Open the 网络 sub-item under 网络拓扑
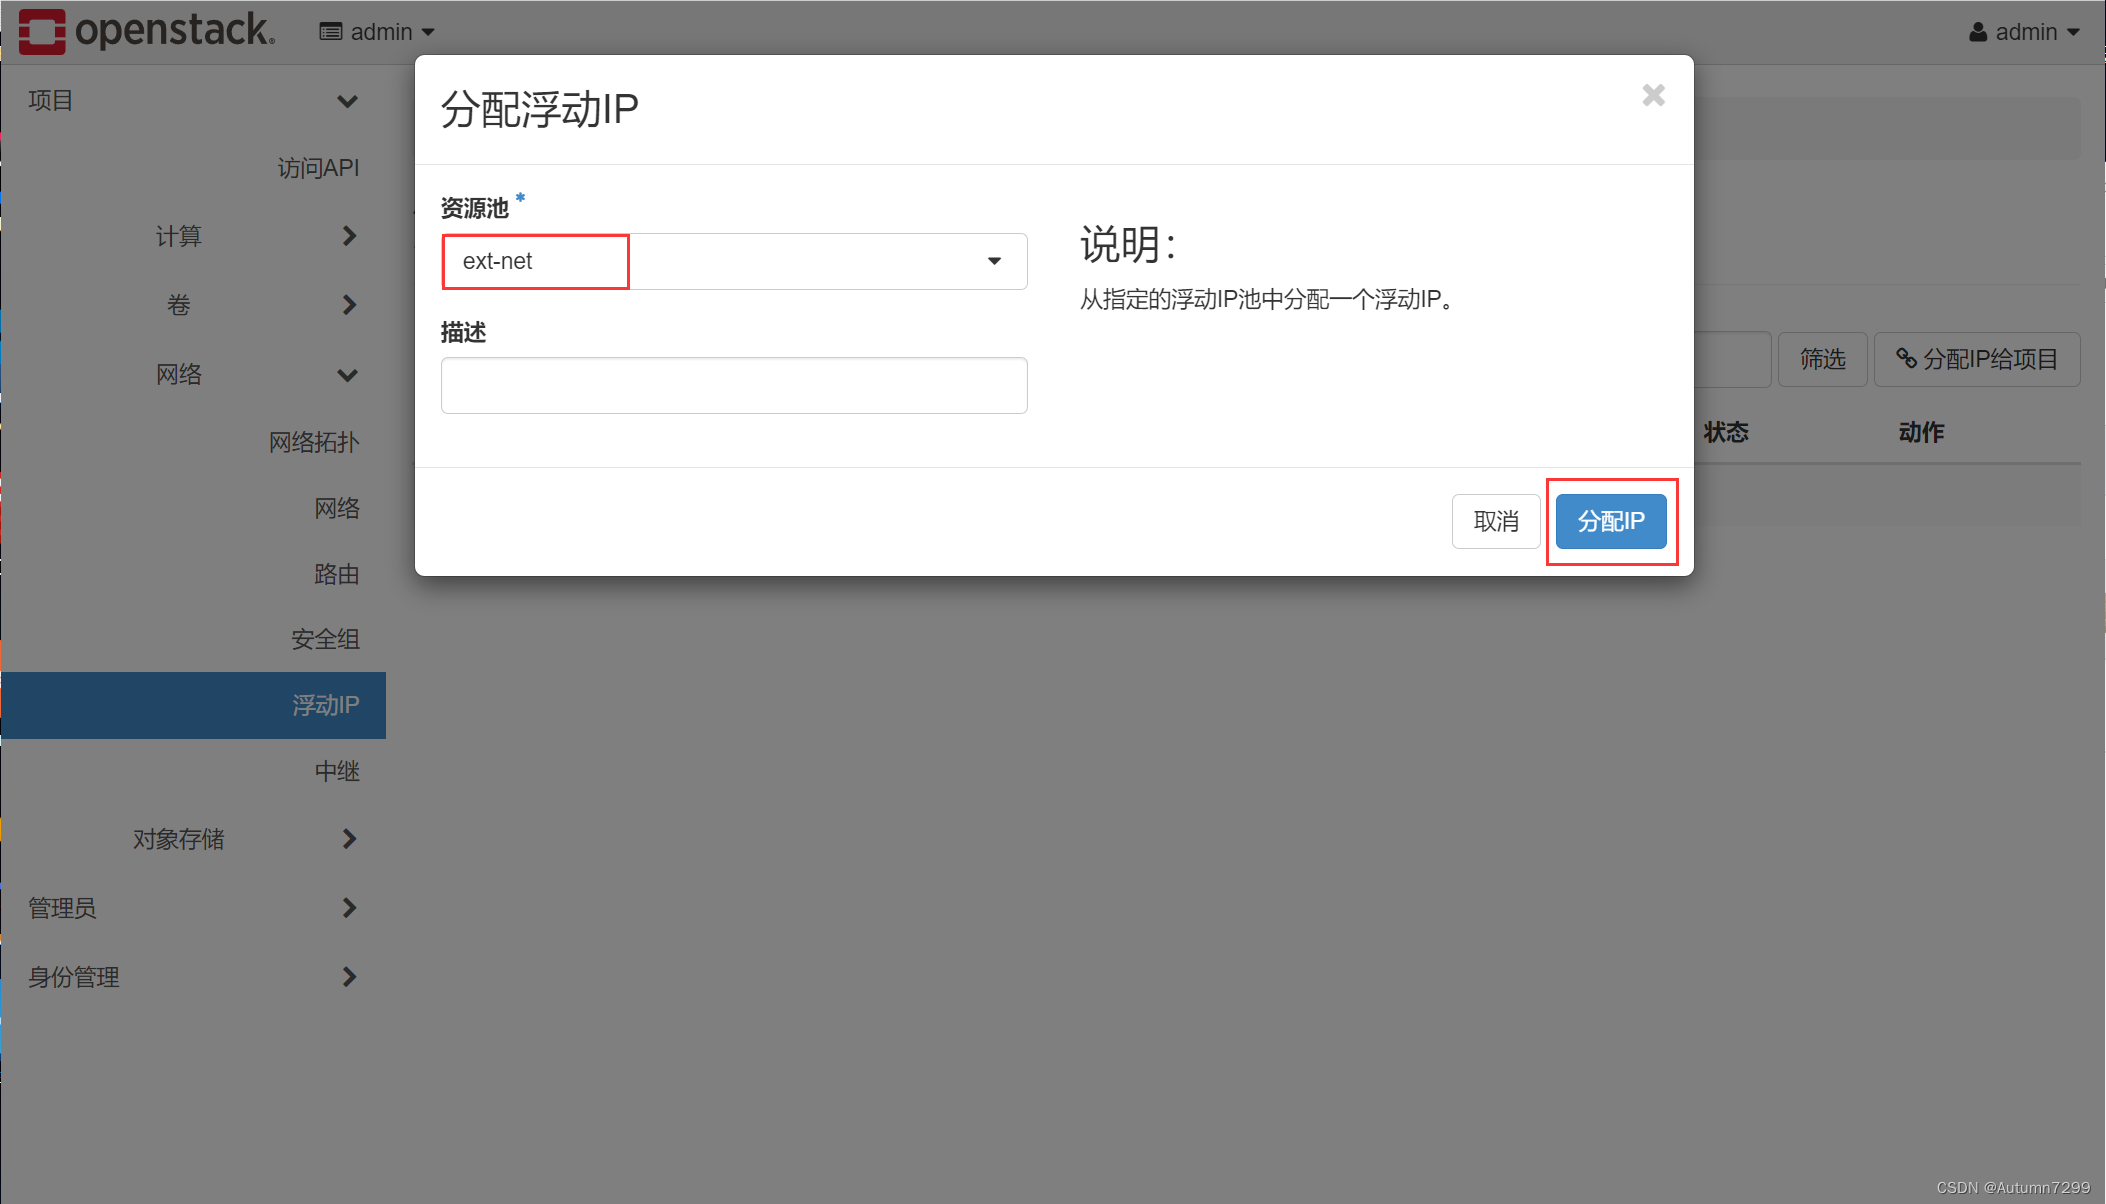Viewport: 2106px width, 1204px height. [337, 508]
